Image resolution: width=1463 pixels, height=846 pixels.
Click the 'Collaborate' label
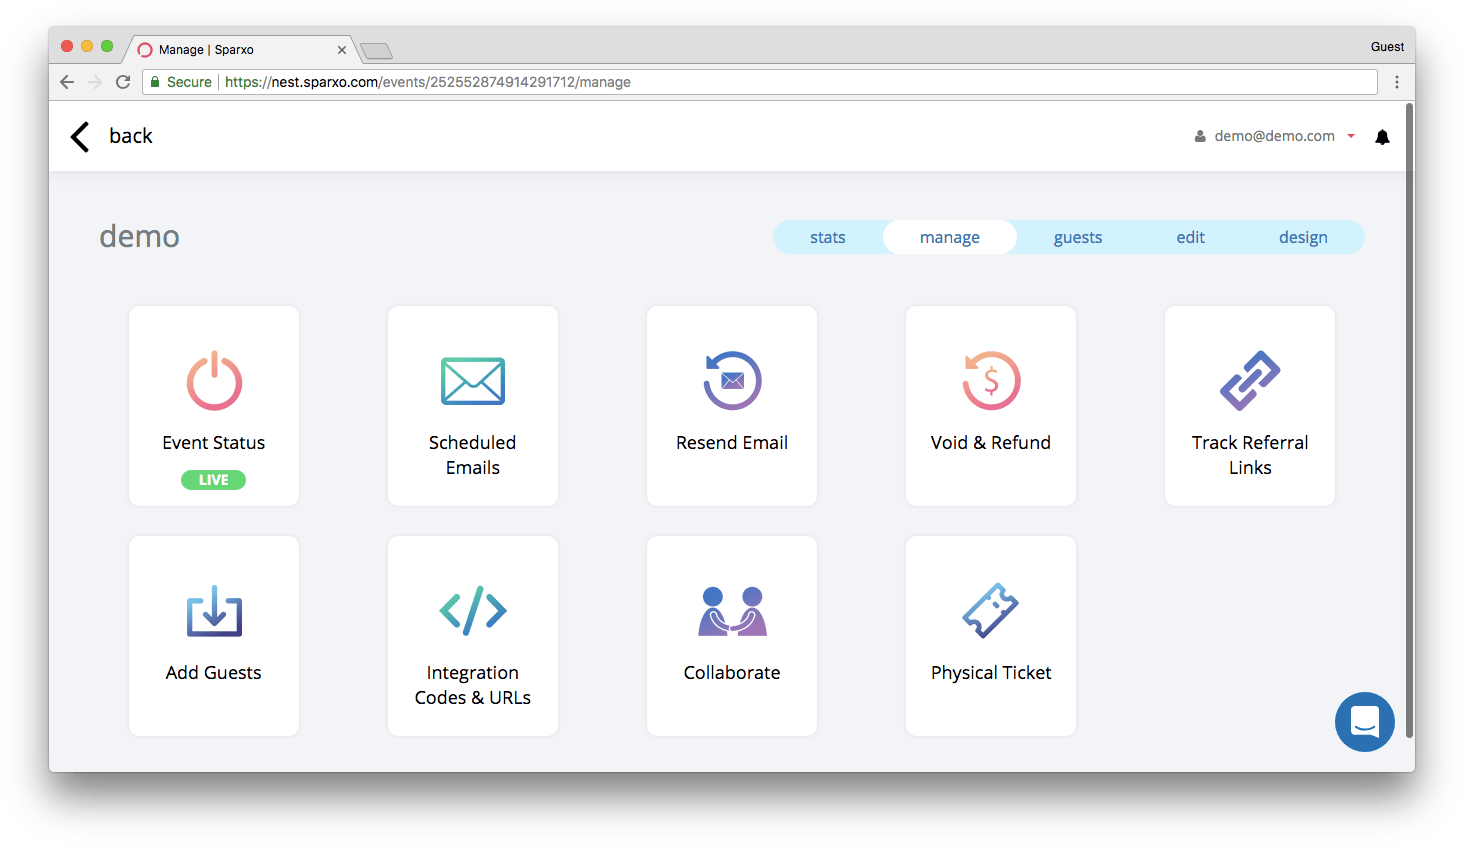tap(732, 673)
